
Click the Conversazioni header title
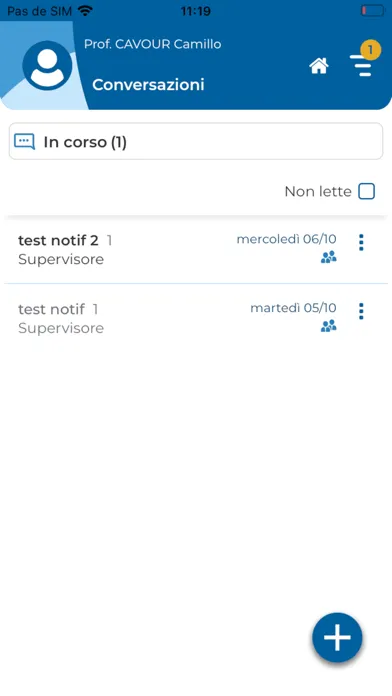coord(148,84)
